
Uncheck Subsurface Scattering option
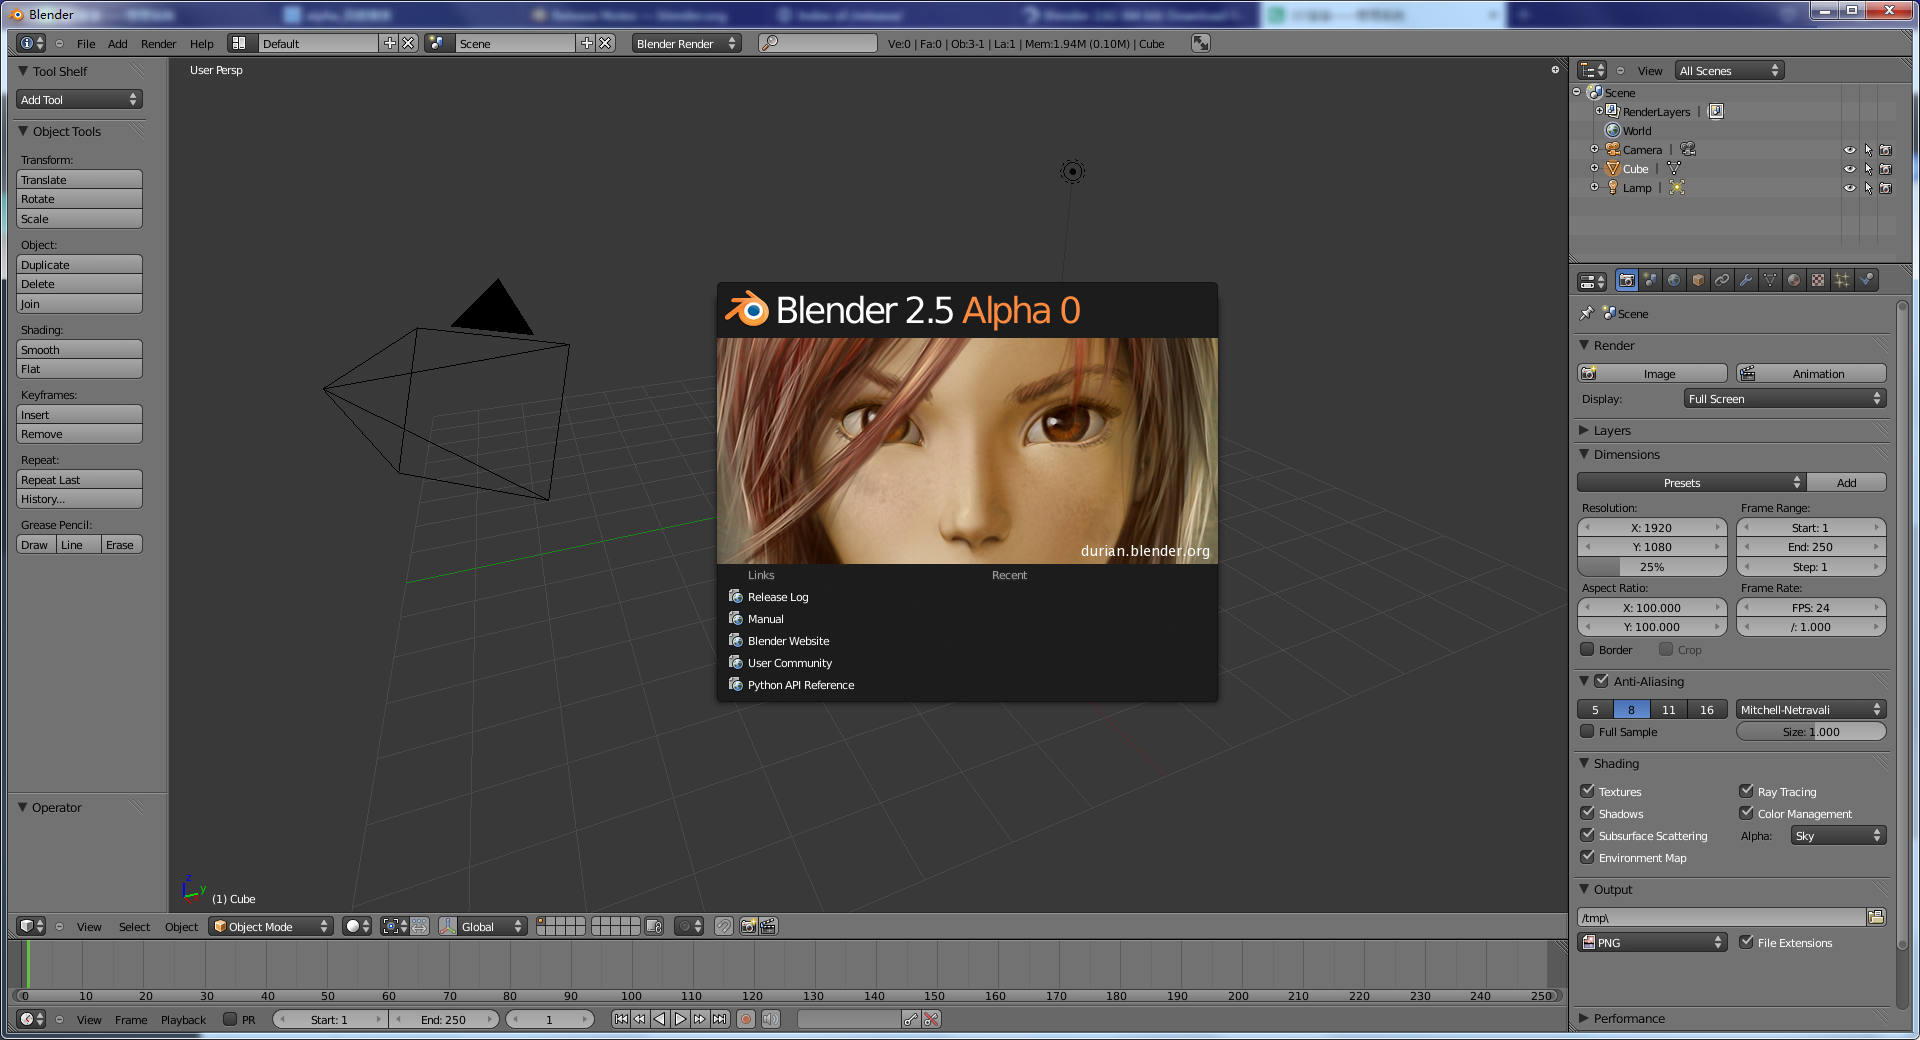point(1587,835)
